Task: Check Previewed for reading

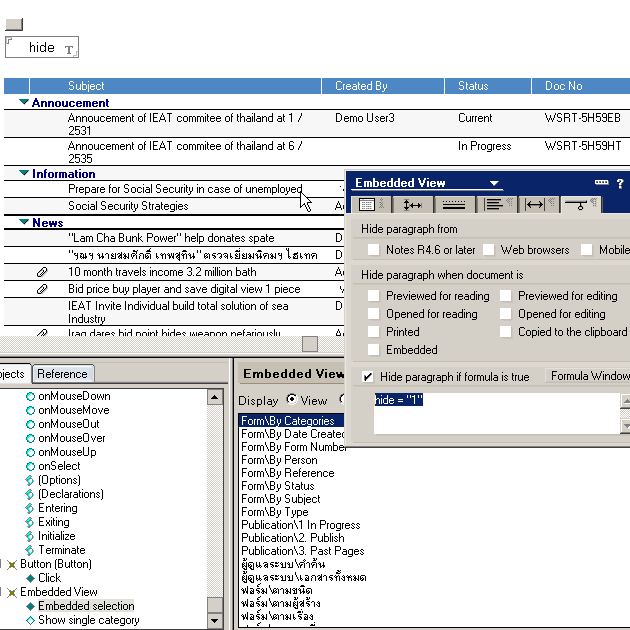Action: coord(374,296)
